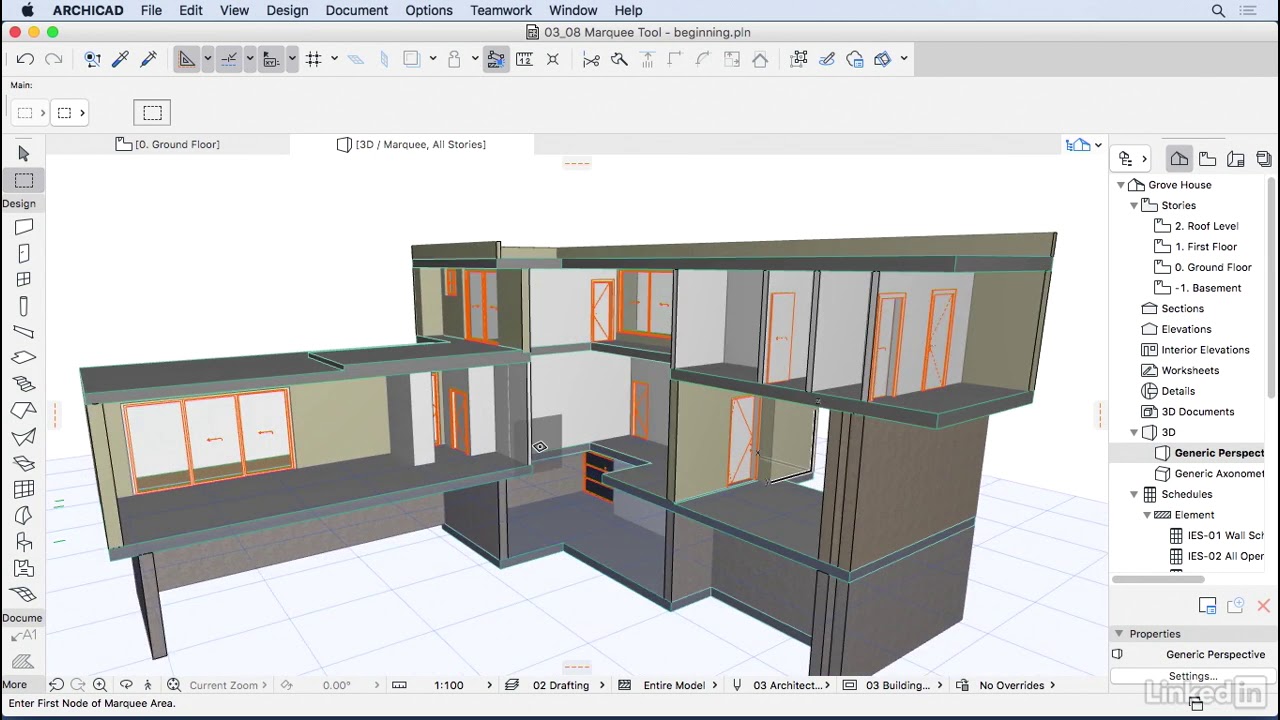
Task: Collapse the Grove House tree node
Action: coord(1121,185)
